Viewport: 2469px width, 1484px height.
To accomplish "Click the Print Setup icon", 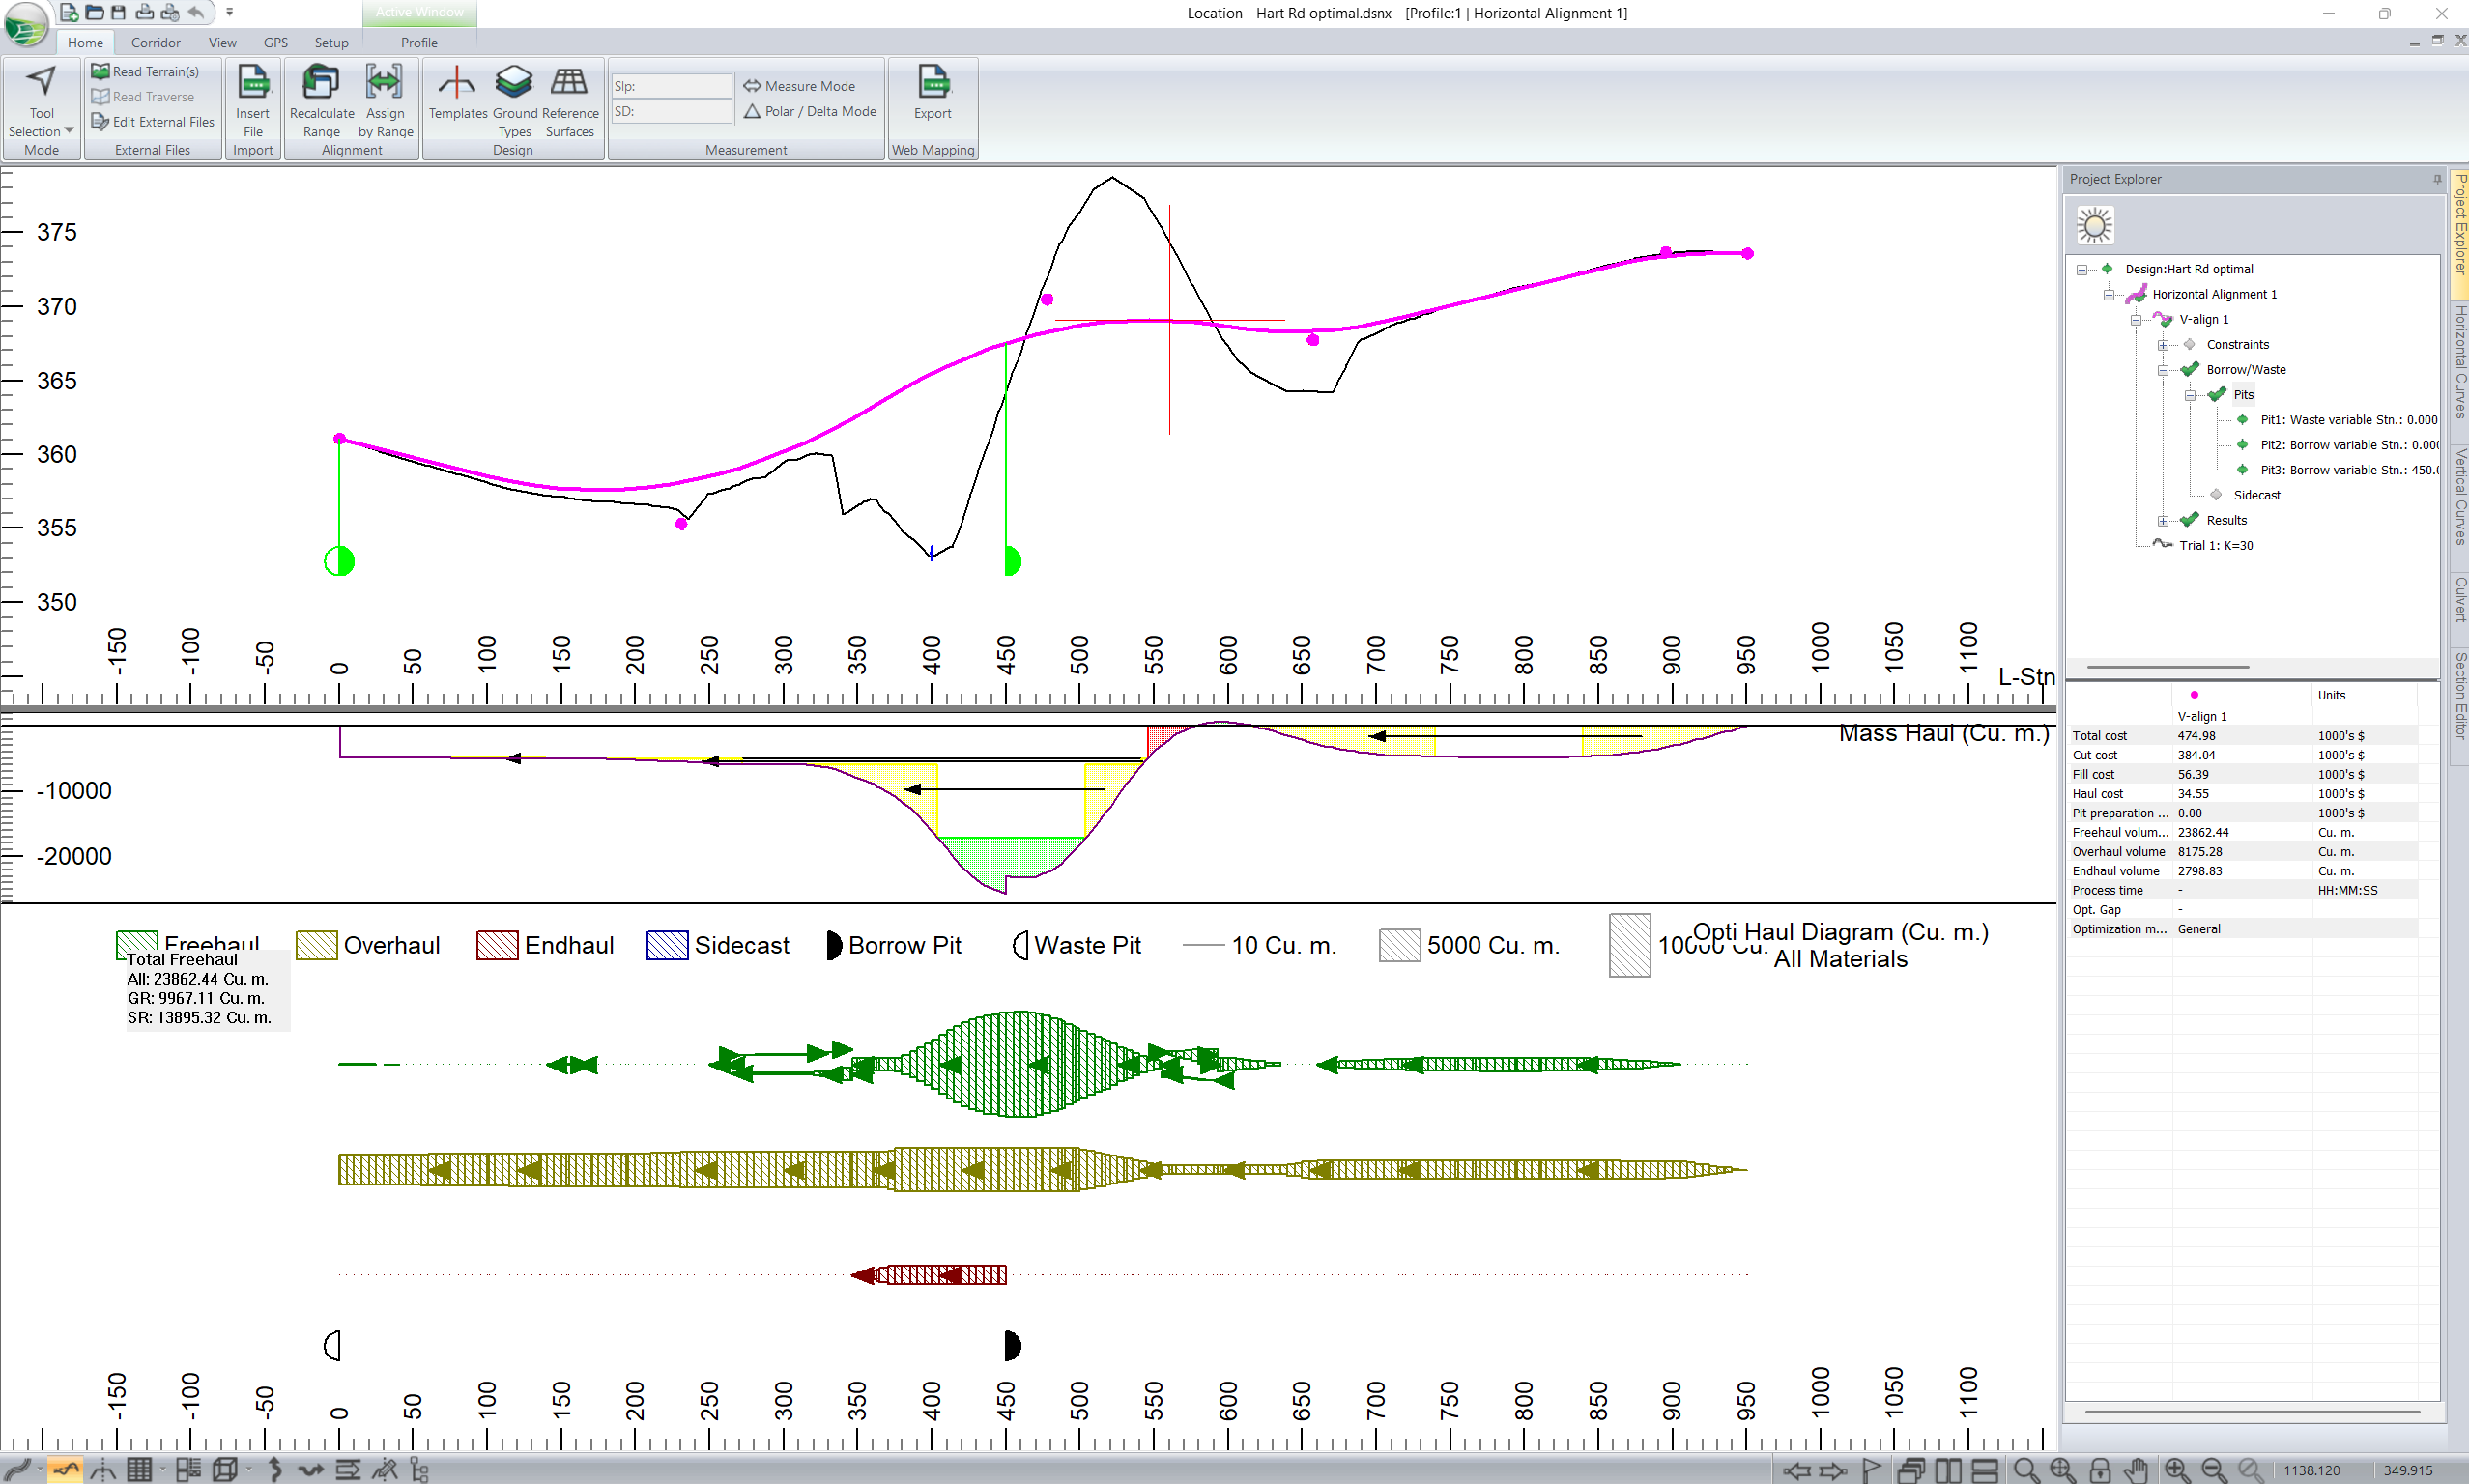I will pos(171,13).
